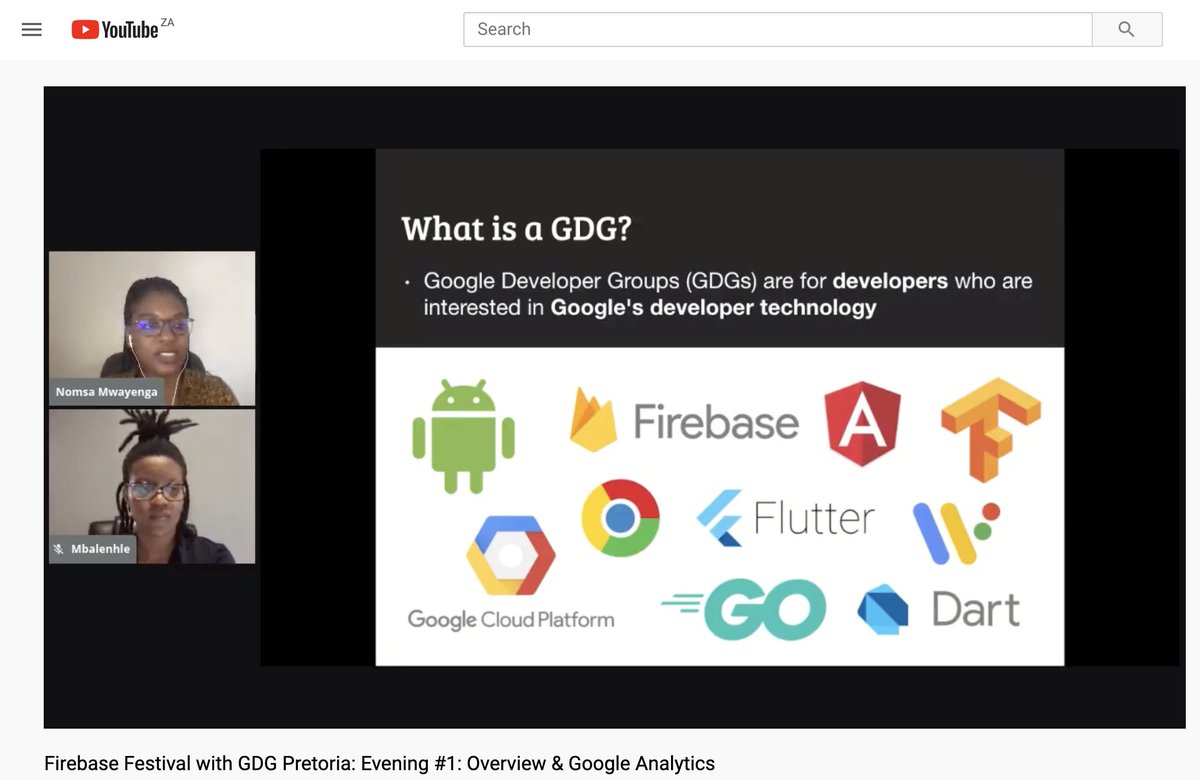Click the Google Cloud Platform hexagon logo
The height and width of the screenshot is (780, 1200).
tap(510, 555)
